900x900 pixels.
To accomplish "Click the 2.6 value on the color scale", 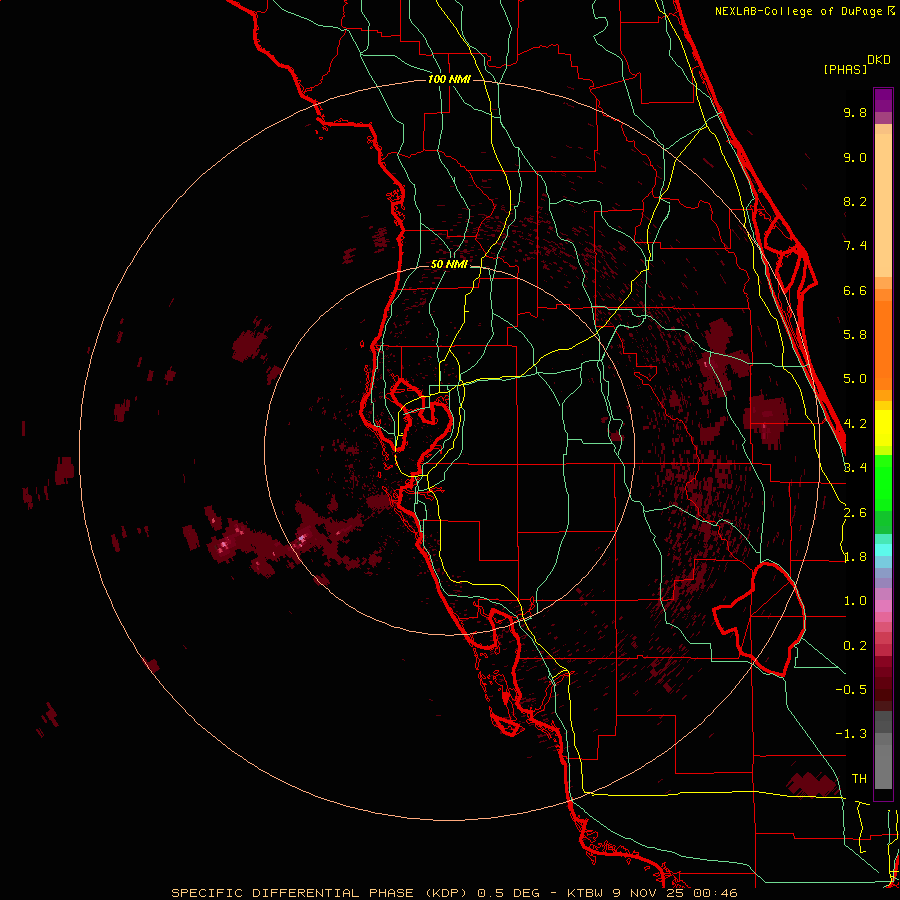I will (x=855, y=512).
